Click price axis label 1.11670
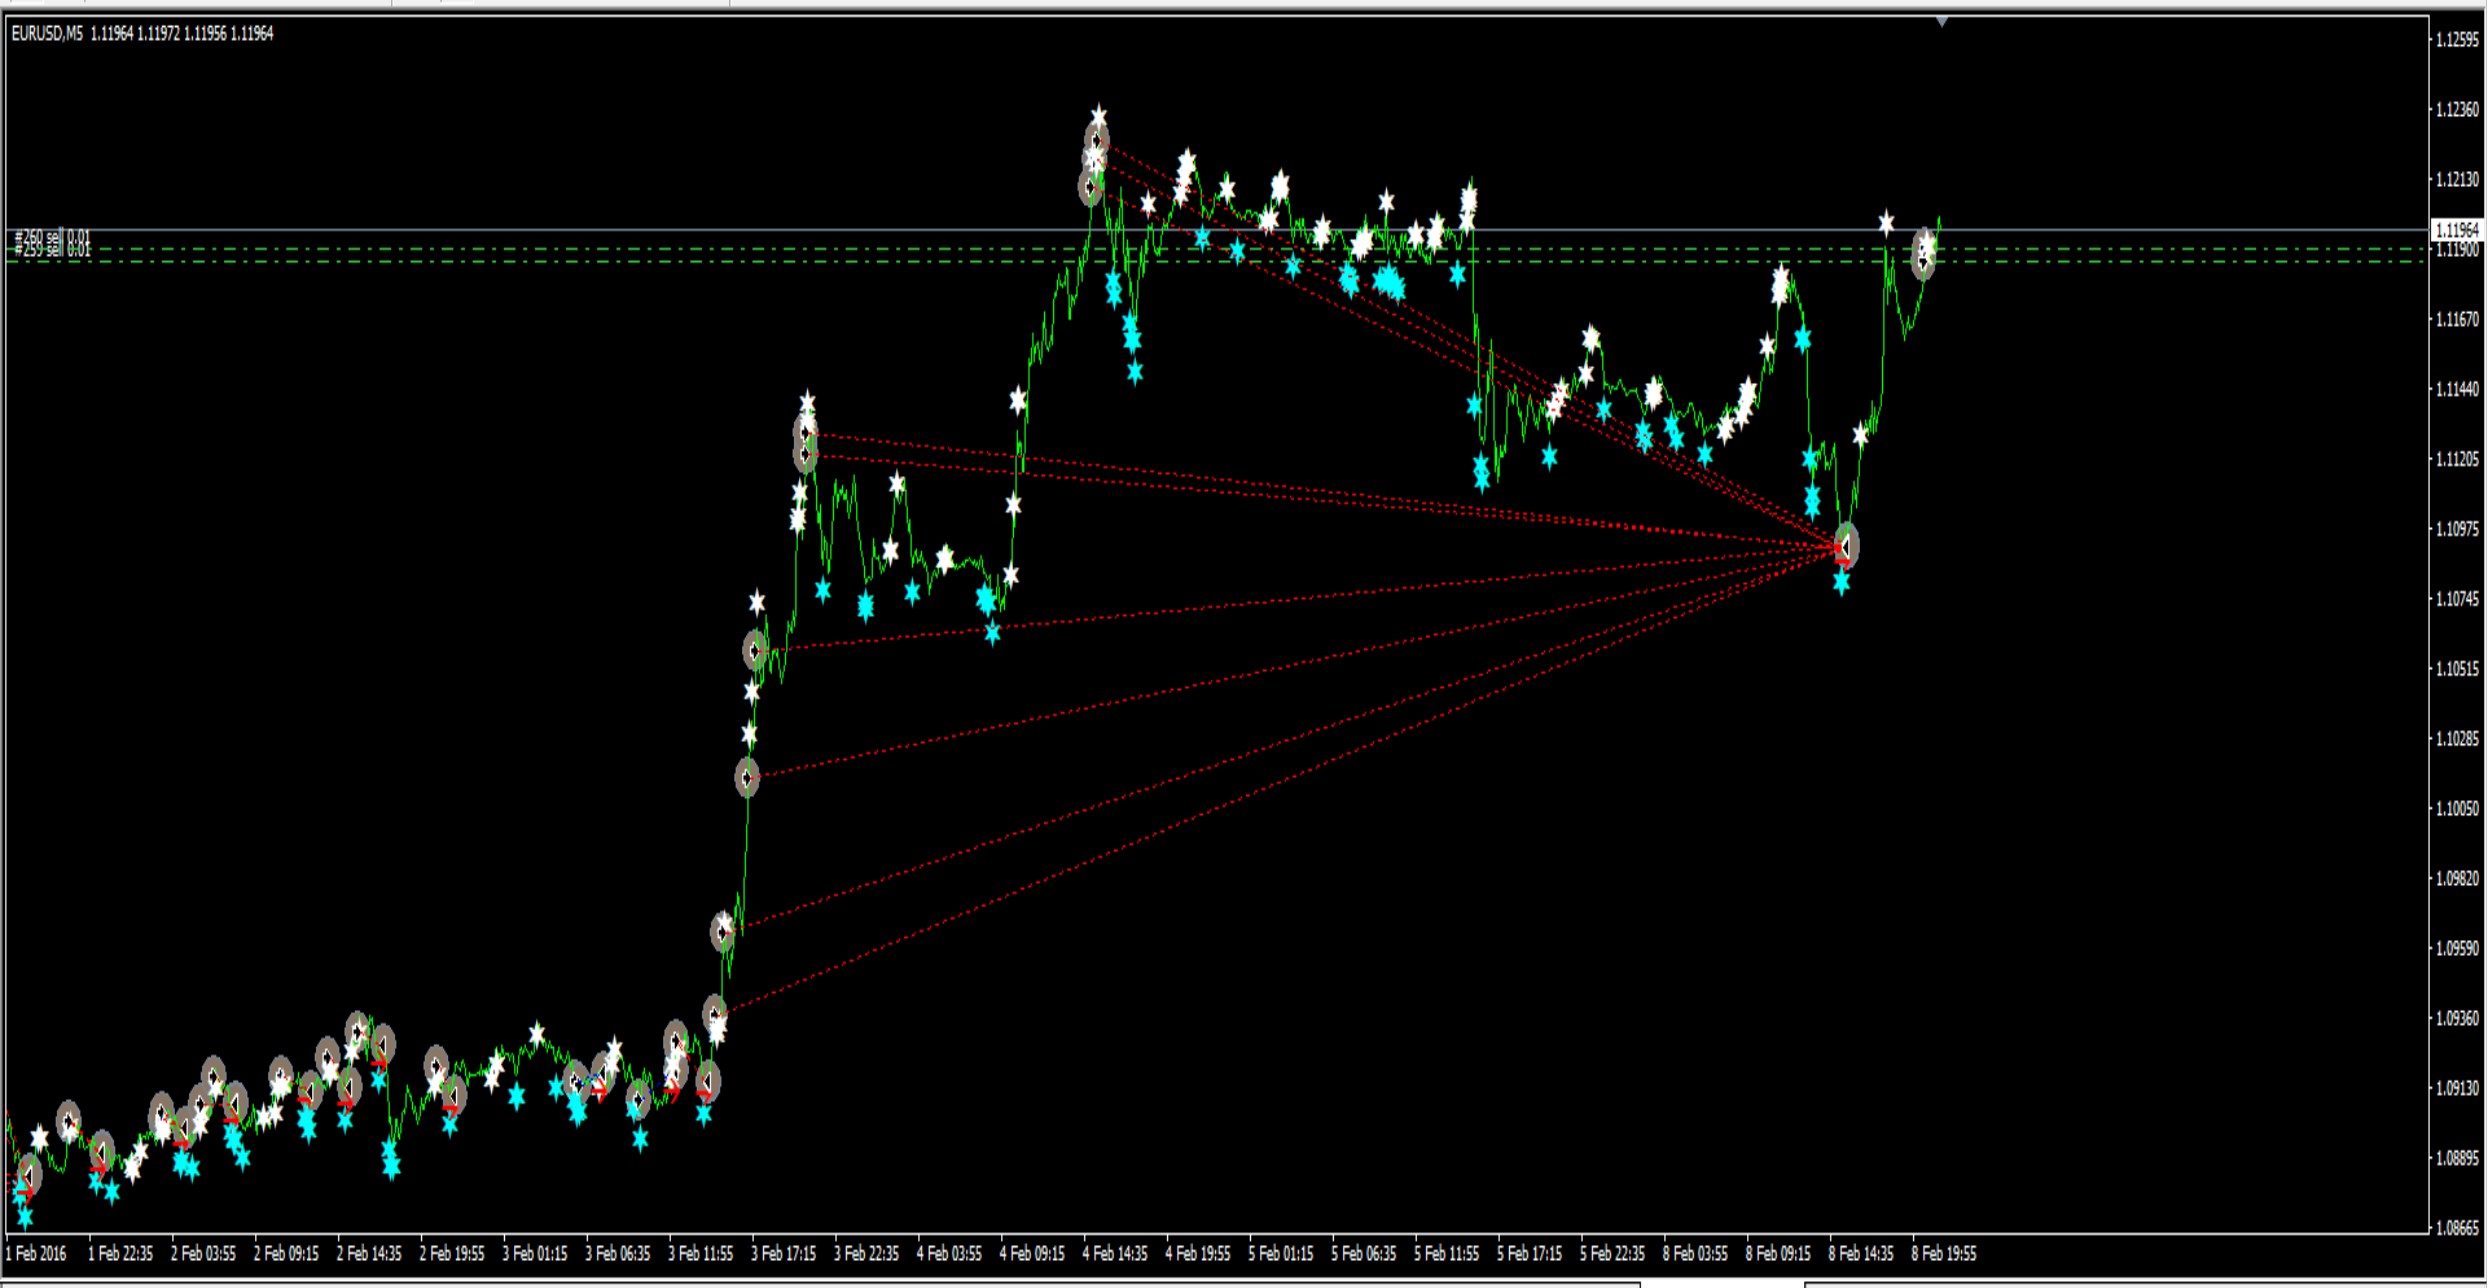This screenshot has width=2488, height=1288. click(2457, 320)
